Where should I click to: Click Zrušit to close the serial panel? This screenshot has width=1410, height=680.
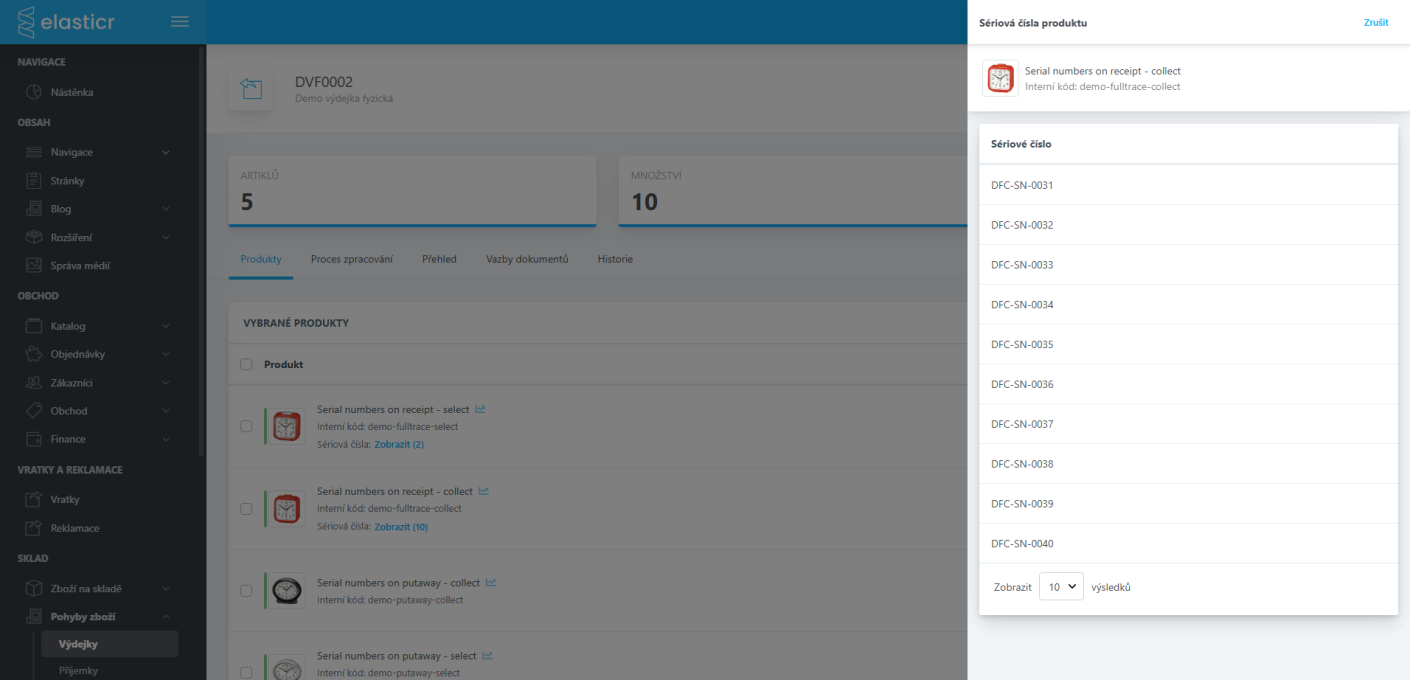coord(1375,22)
